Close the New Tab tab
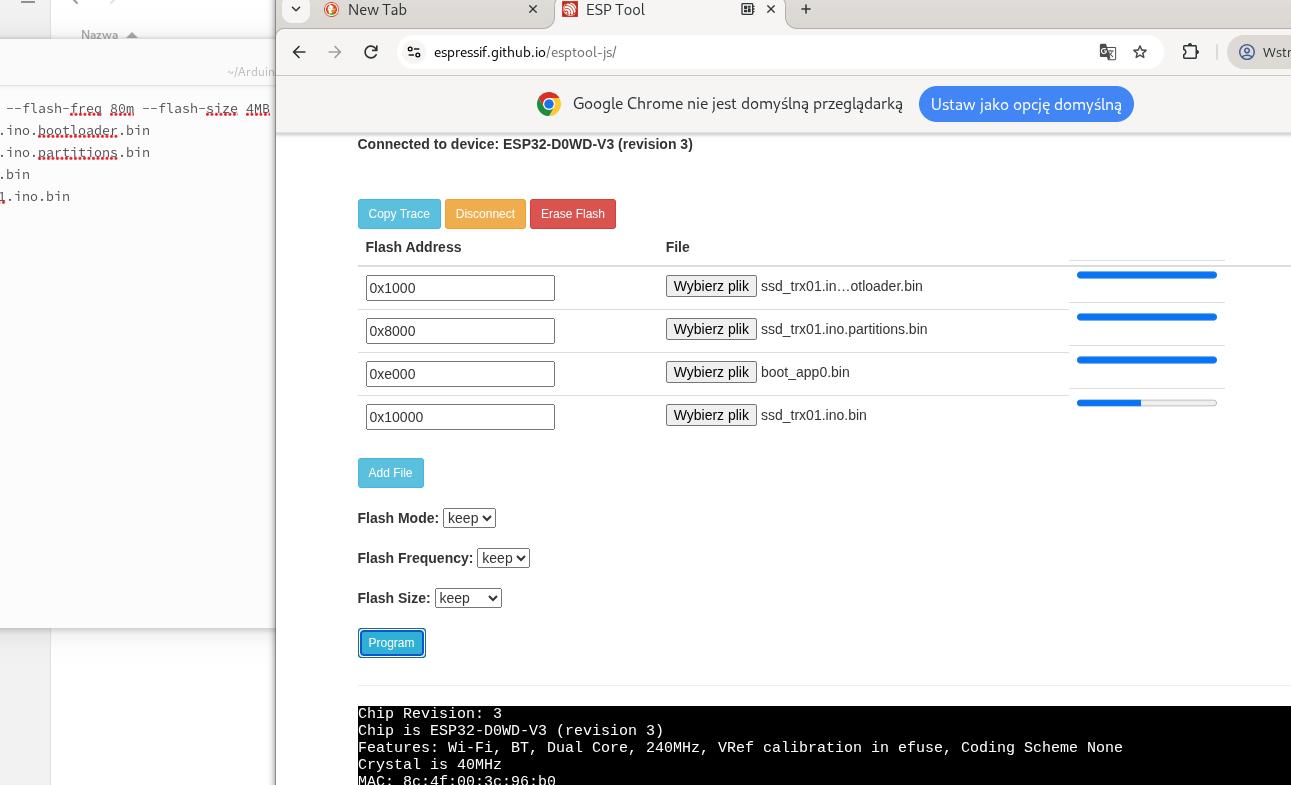 point(533,9)
